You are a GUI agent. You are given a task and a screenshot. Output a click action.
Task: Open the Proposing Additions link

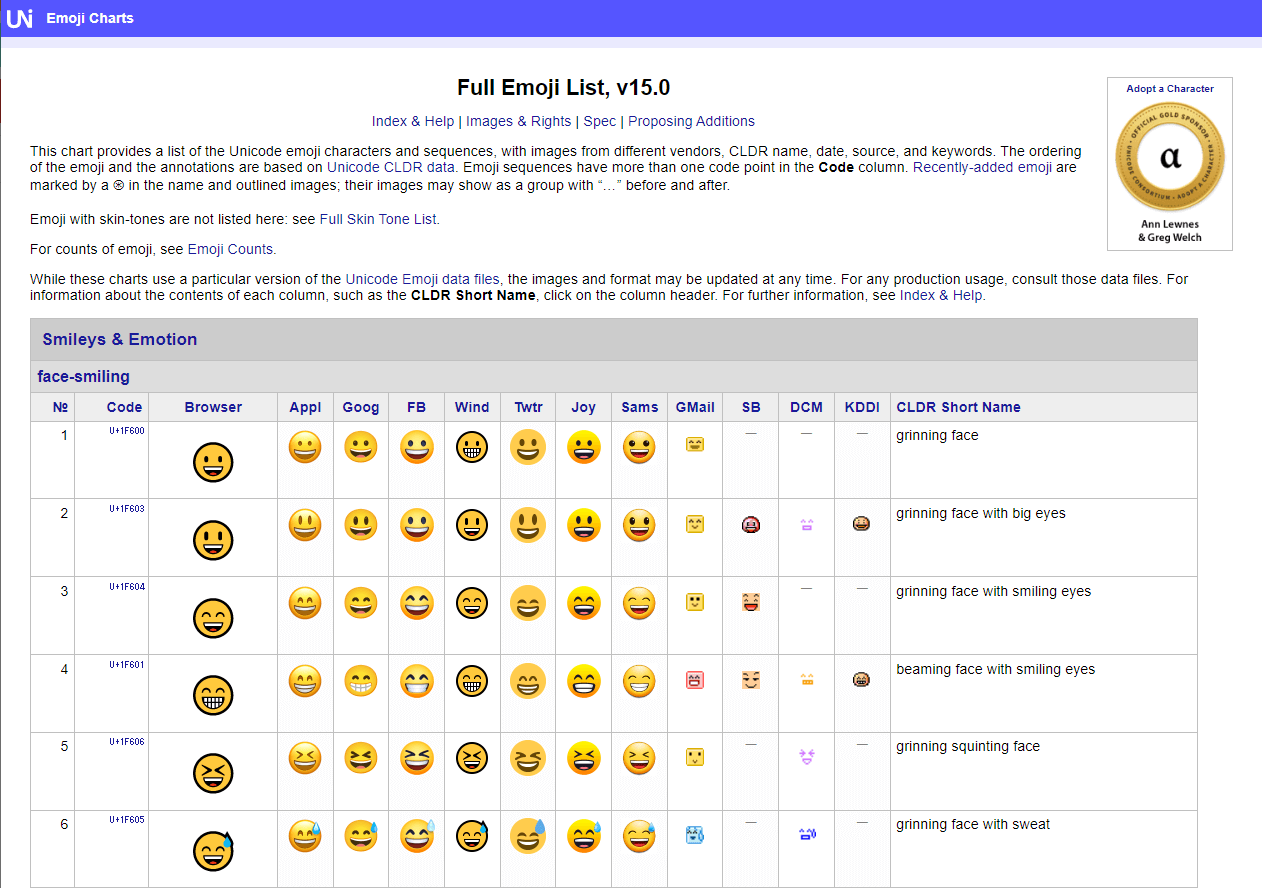point(691,121)
